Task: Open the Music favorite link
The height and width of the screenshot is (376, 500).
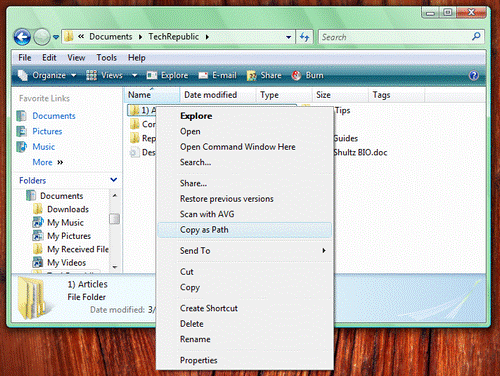Action: 43,147
